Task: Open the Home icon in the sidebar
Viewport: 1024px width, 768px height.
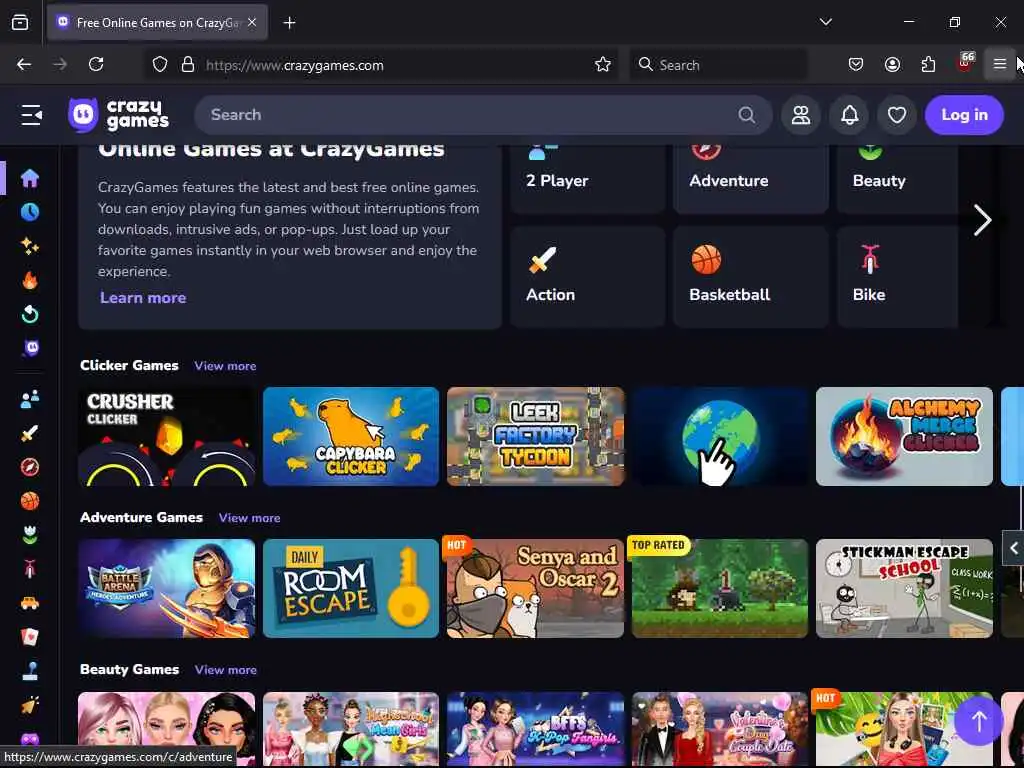Action: 30,178
